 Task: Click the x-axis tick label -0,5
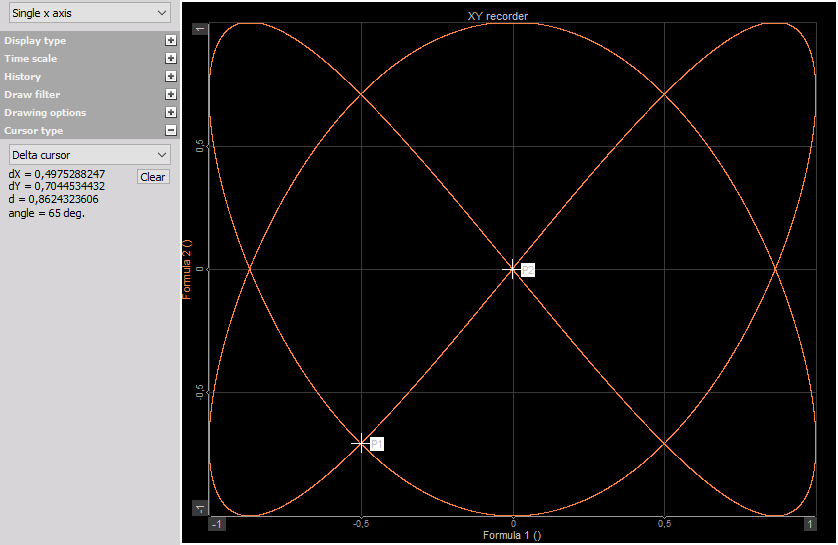(x=361, y=524)
